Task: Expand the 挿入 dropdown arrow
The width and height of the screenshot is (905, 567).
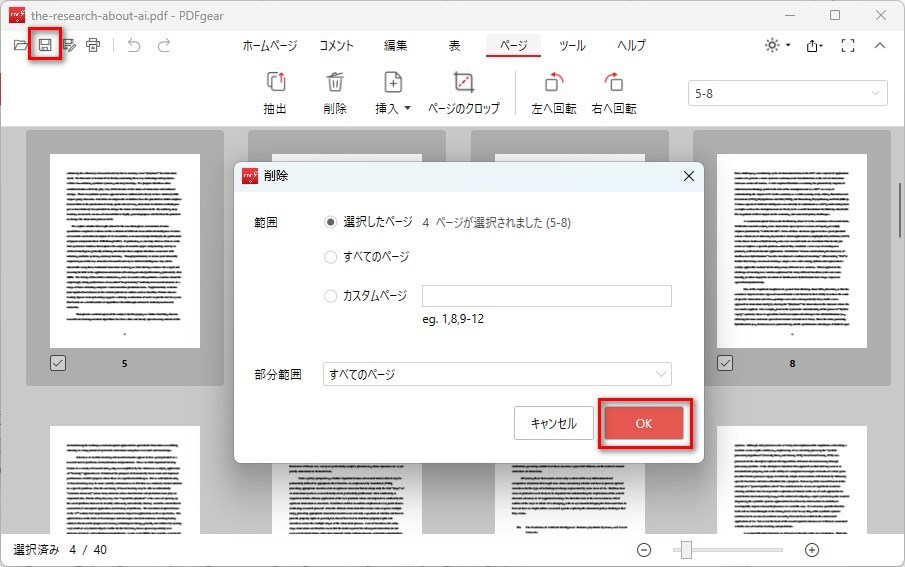Action: [x=407, y=109]
